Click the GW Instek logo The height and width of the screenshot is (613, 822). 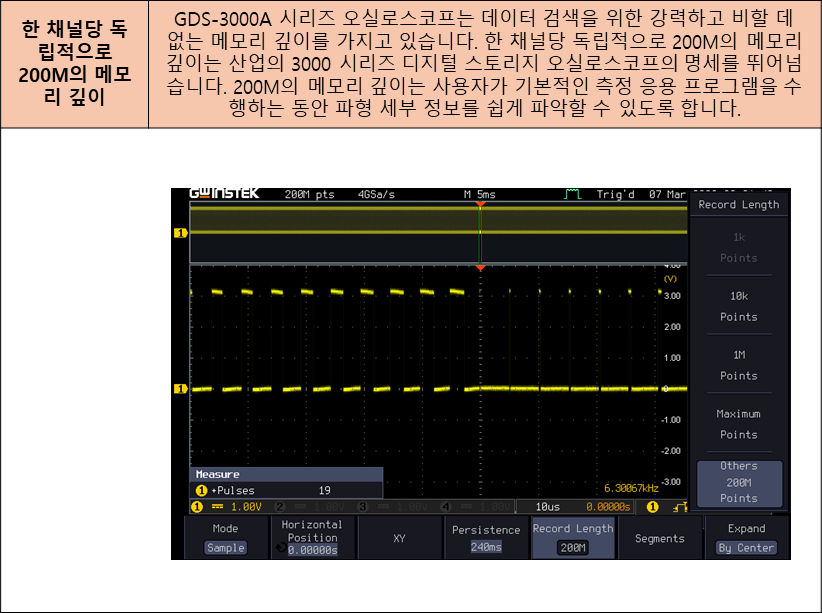tap(224, 193)
